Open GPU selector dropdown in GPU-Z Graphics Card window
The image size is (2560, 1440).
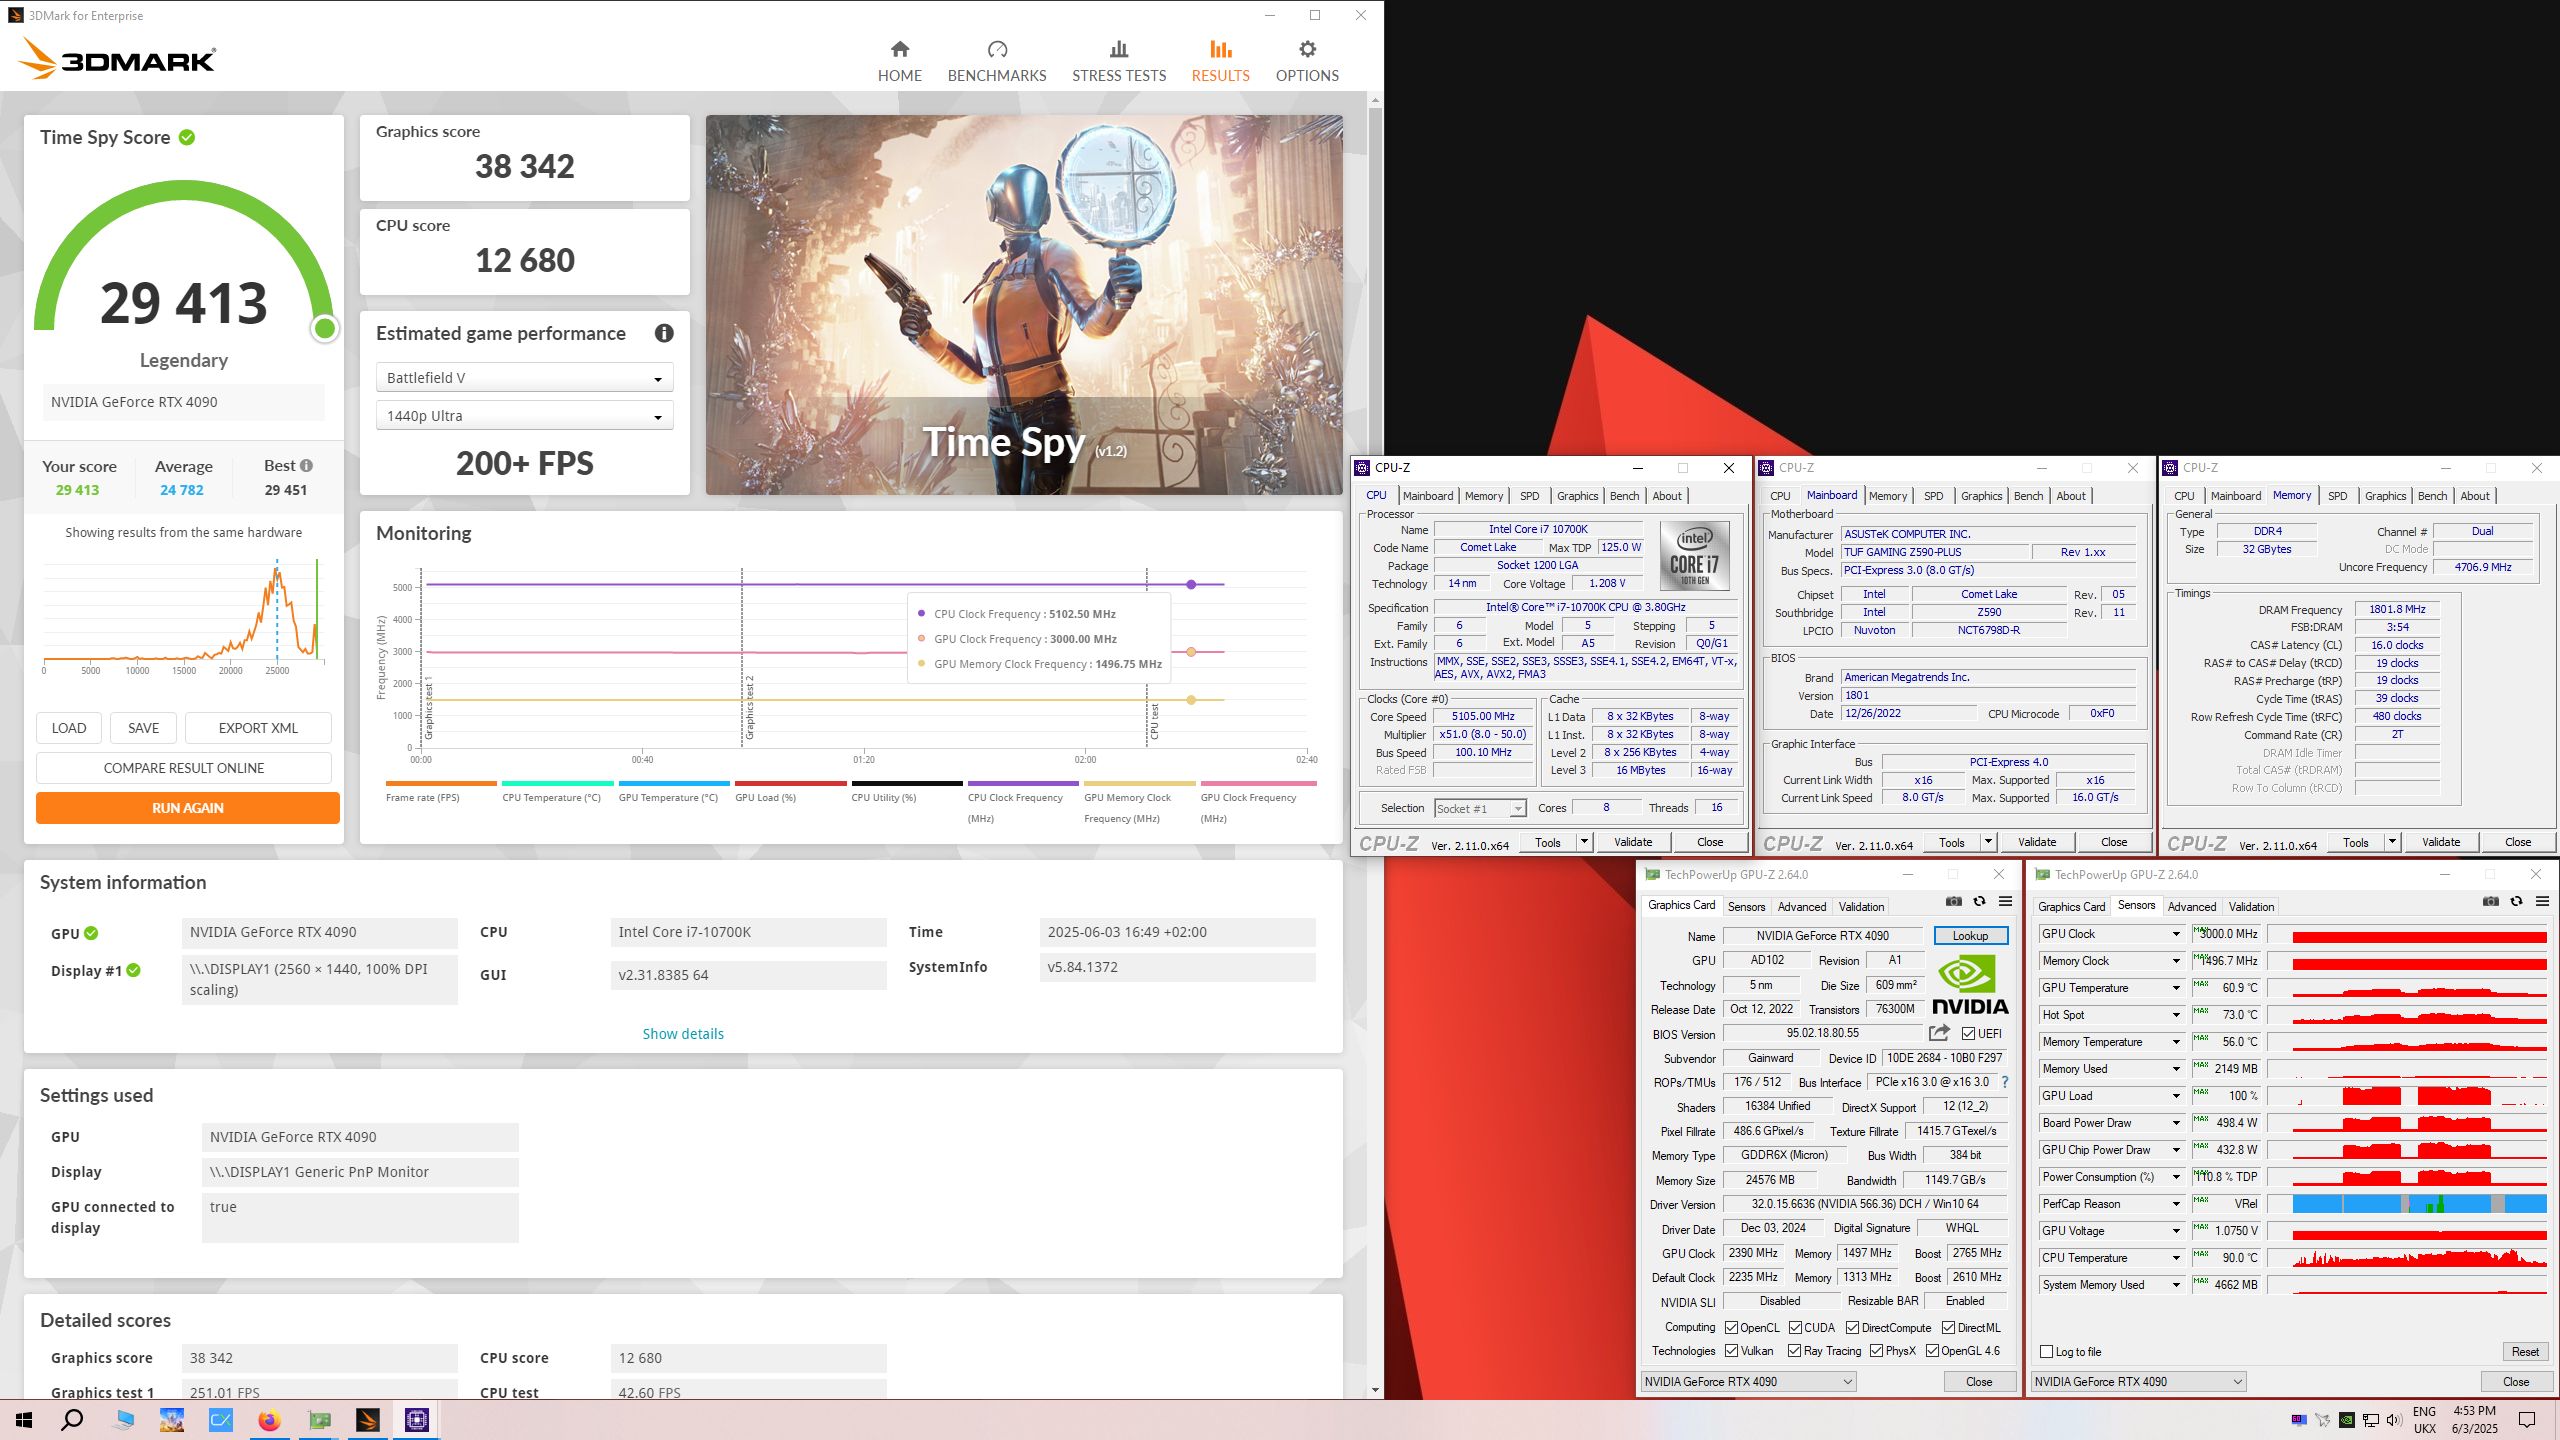click(x=1748, y=1382)
